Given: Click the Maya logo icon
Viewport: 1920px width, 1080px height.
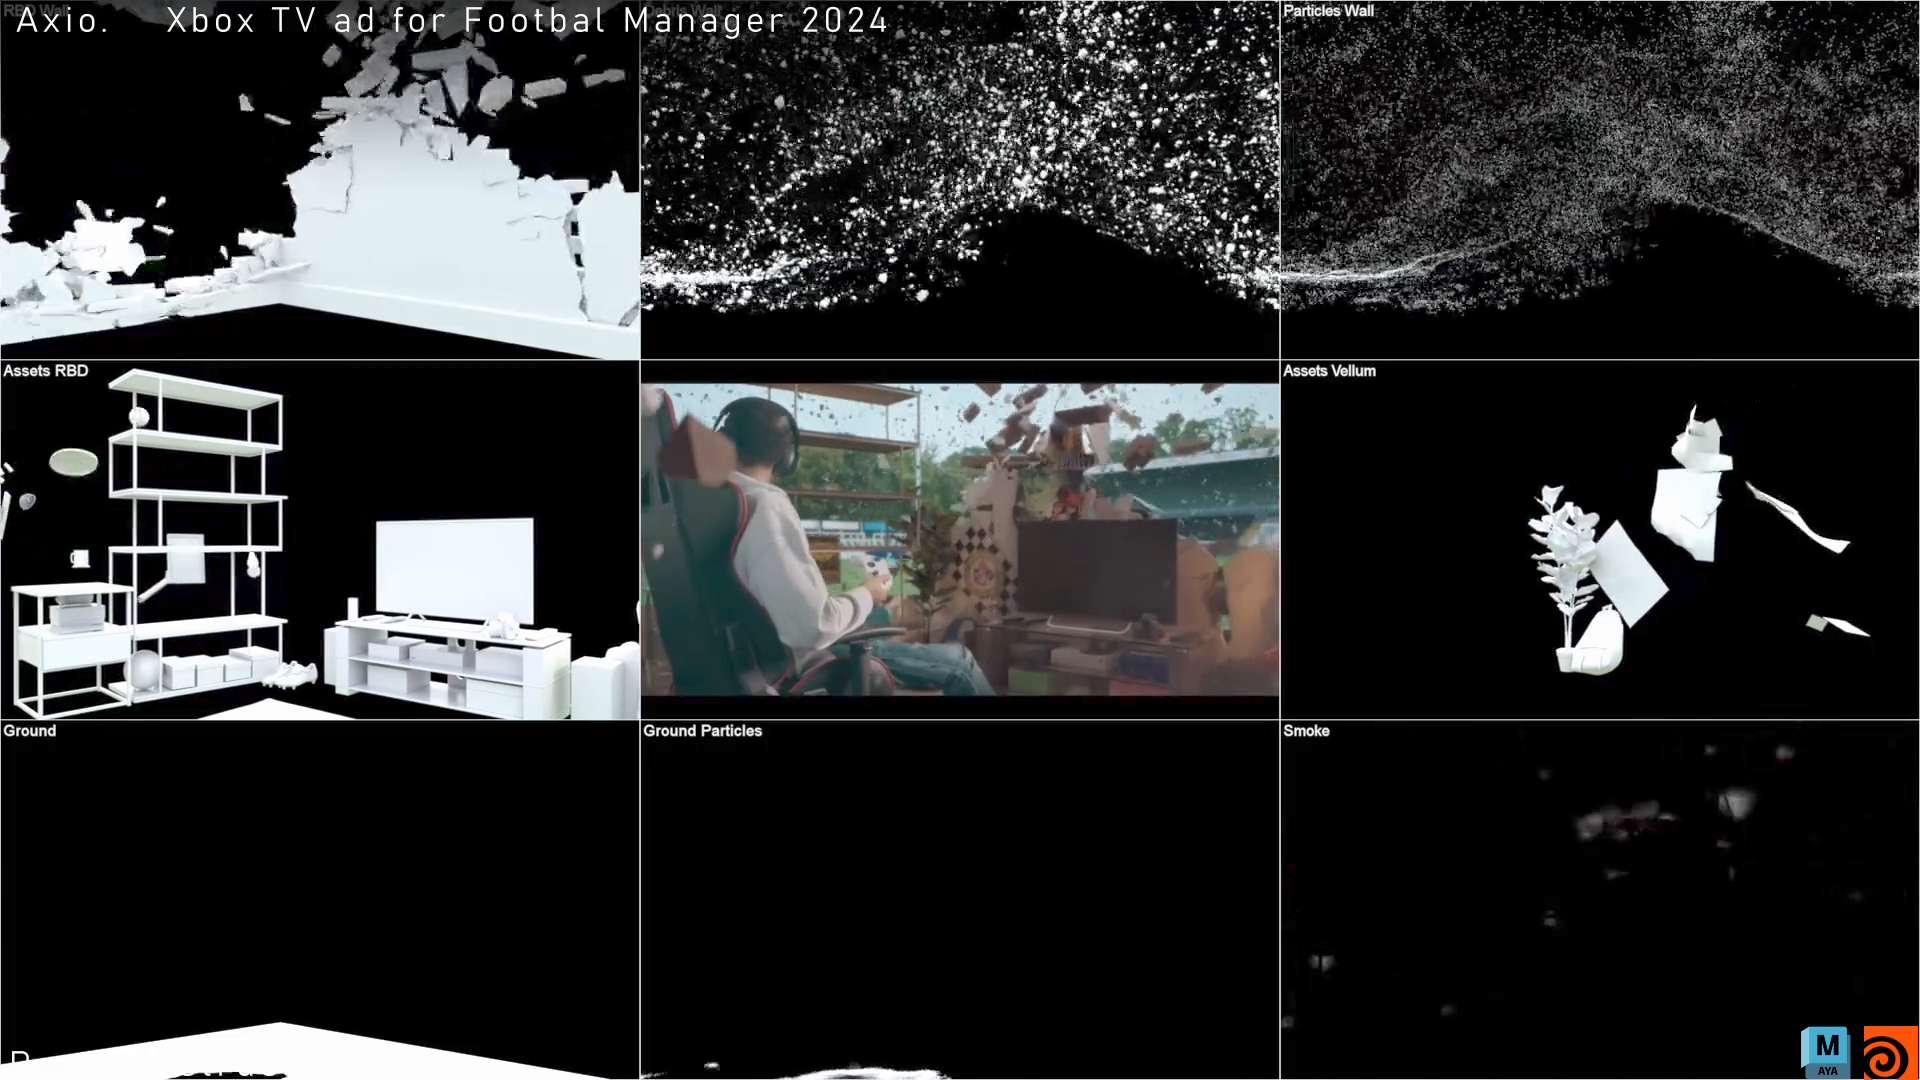Looking at the screenshot, I should pyautogui.click(x=1825, y=1051).
